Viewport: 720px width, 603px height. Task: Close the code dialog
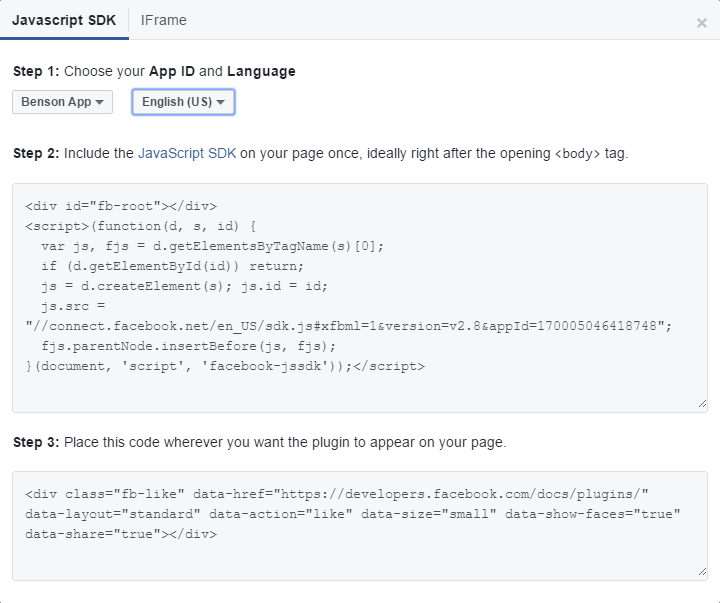(x=702, y=23)
